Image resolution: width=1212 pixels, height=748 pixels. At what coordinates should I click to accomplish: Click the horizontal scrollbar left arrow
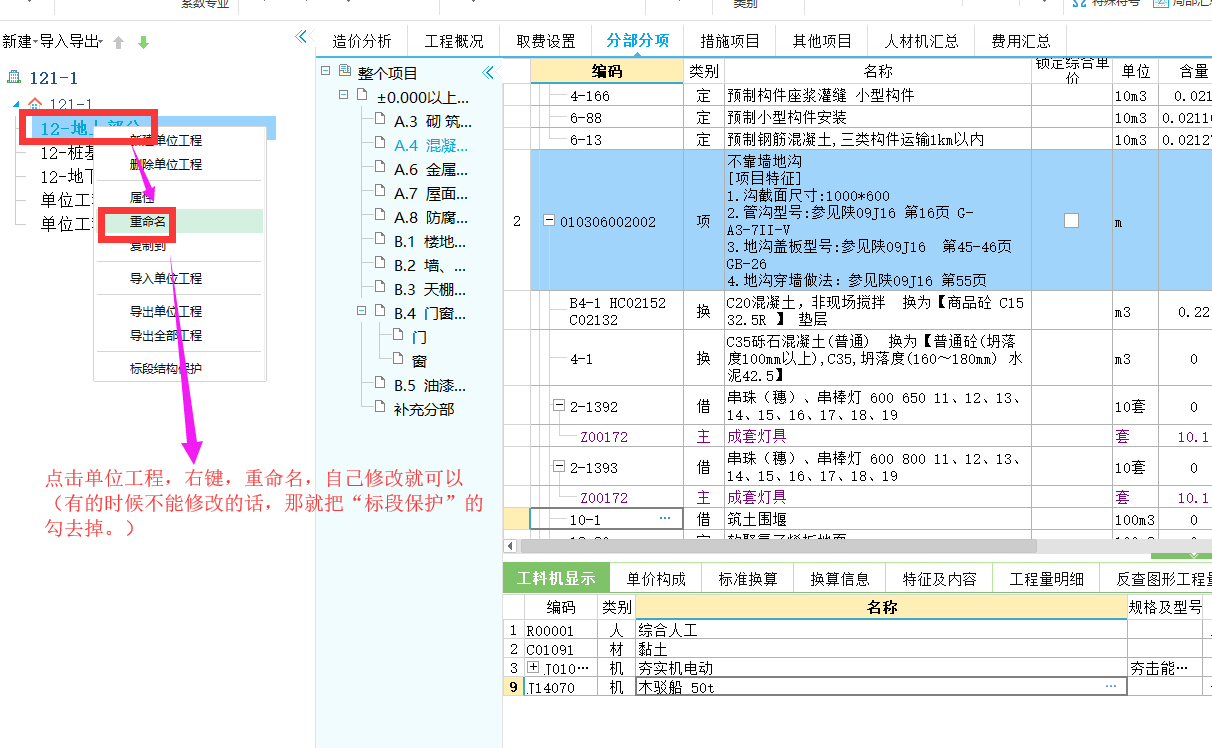510,545
